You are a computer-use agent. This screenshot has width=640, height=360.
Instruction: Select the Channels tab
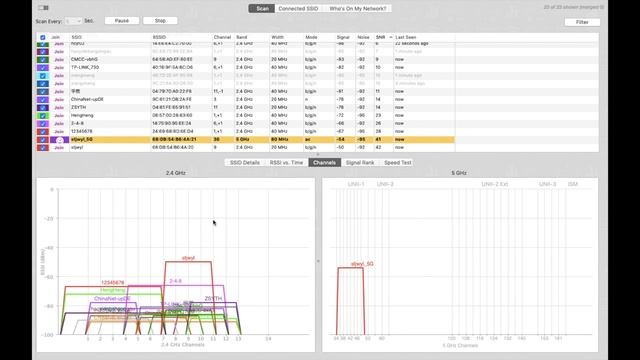[x=324, y=162]
